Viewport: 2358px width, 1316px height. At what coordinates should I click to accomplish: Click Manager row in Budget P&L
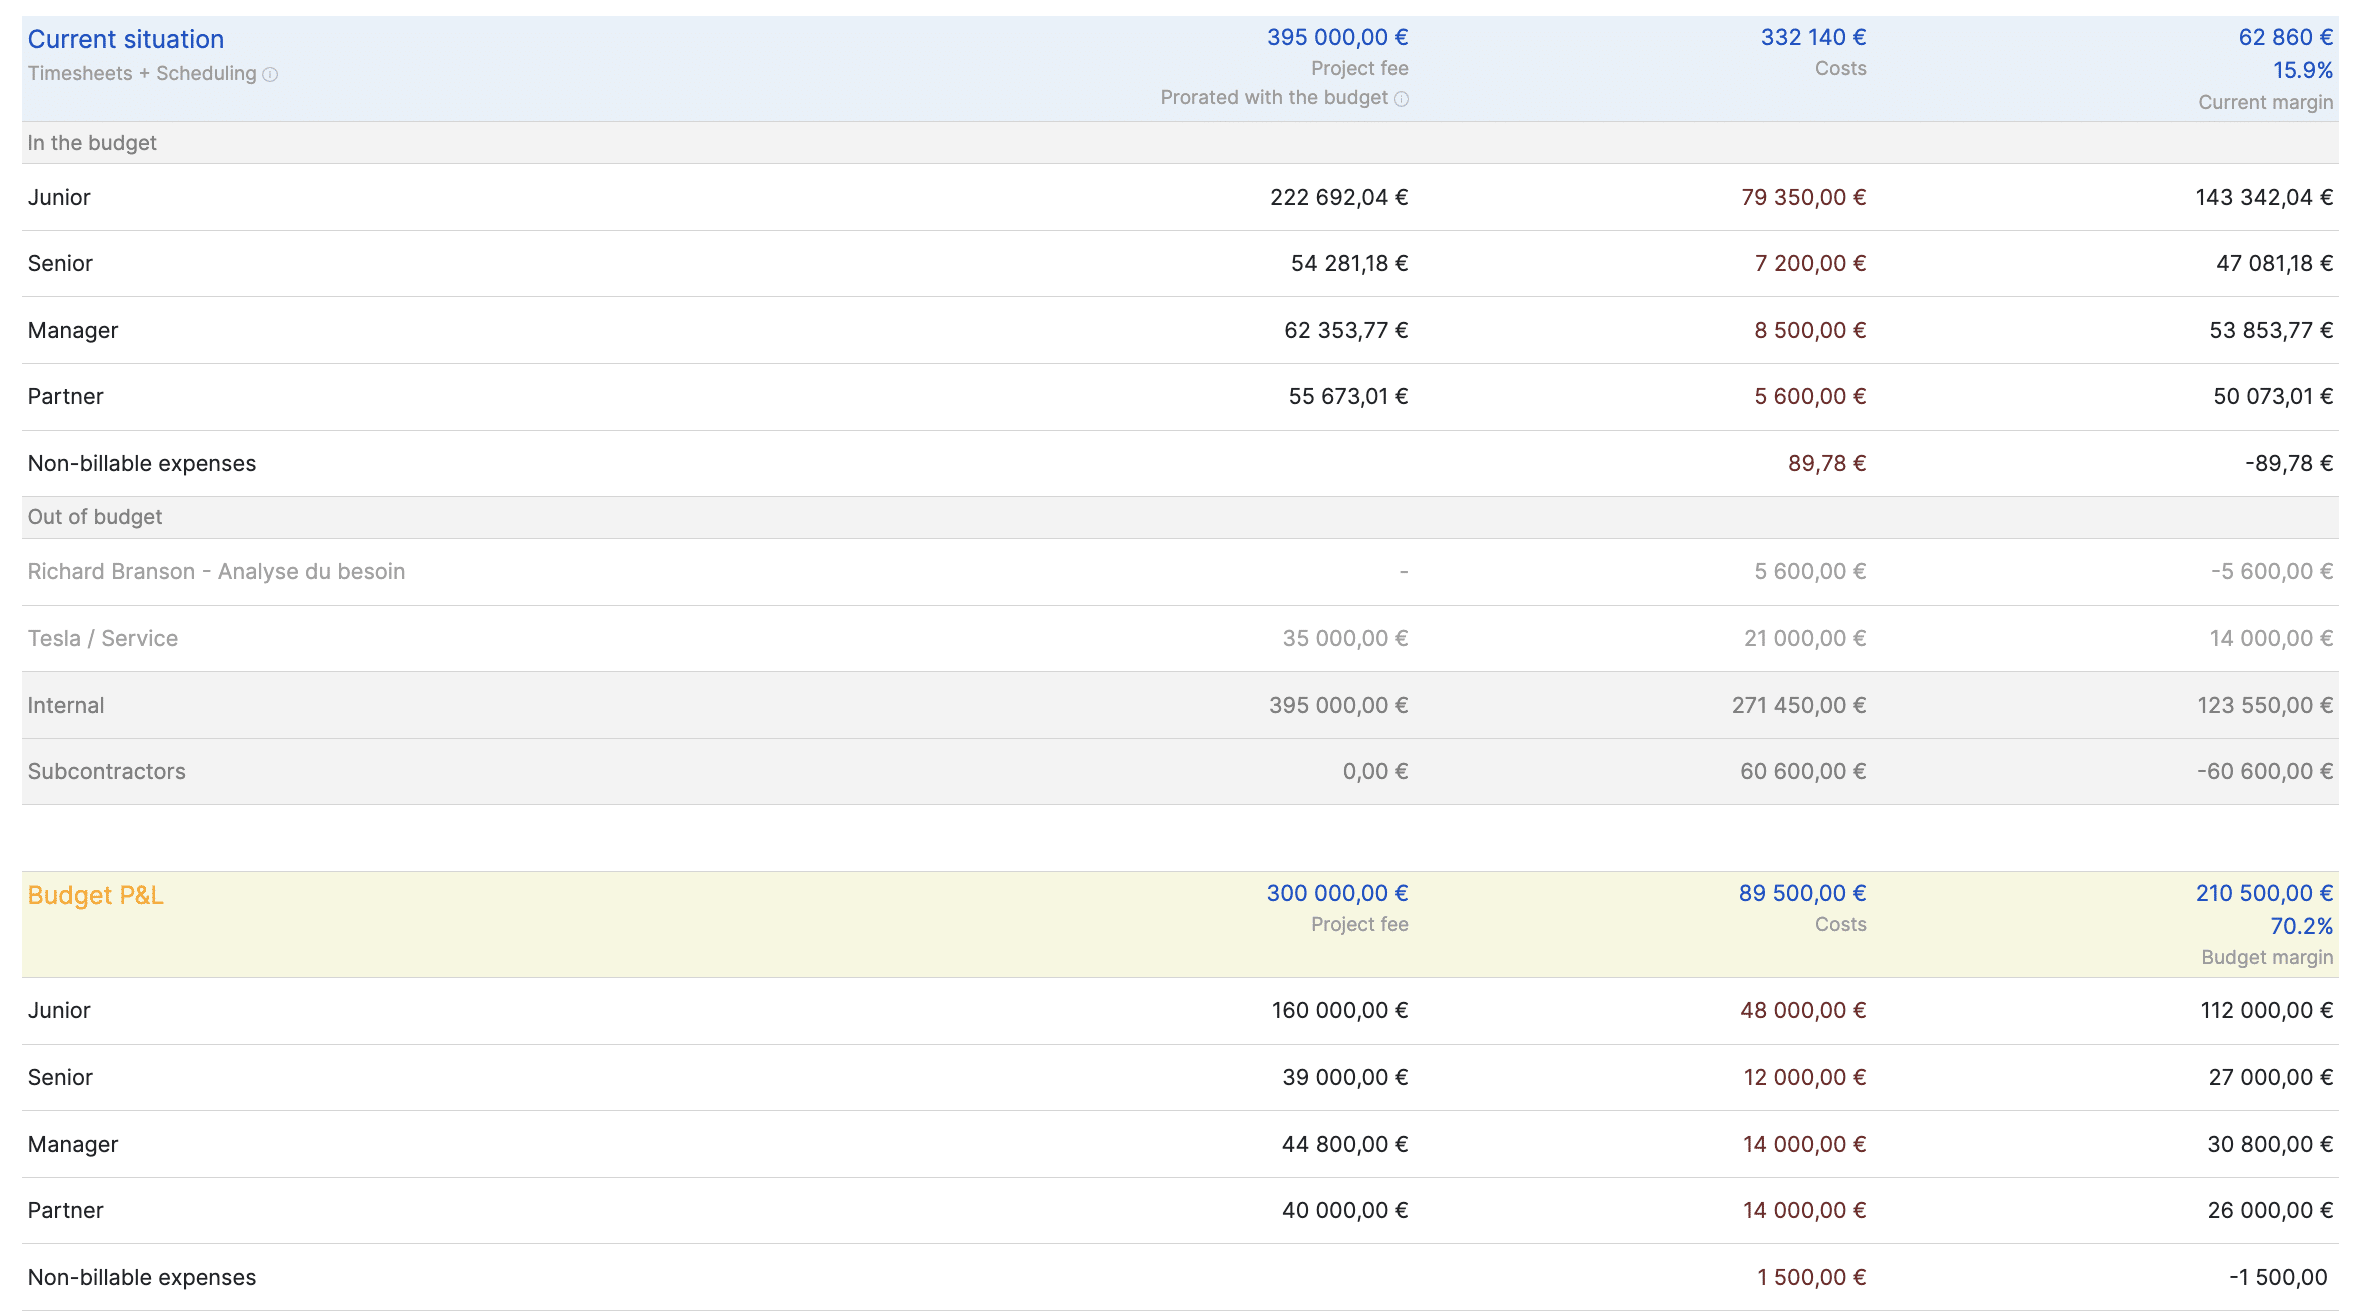(x=73, y=1144)
